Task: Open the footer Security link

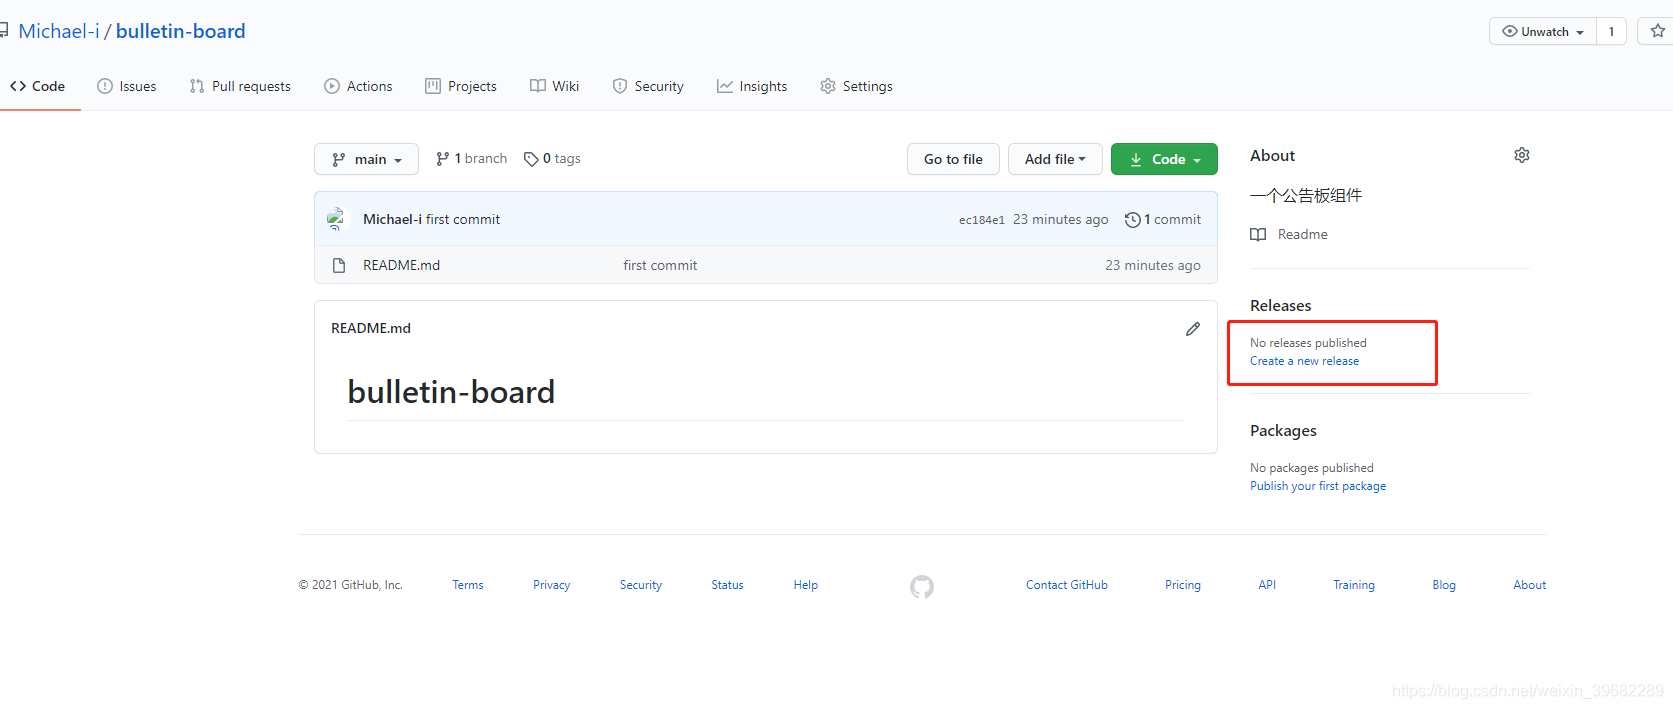Action: tap(641, 585)
